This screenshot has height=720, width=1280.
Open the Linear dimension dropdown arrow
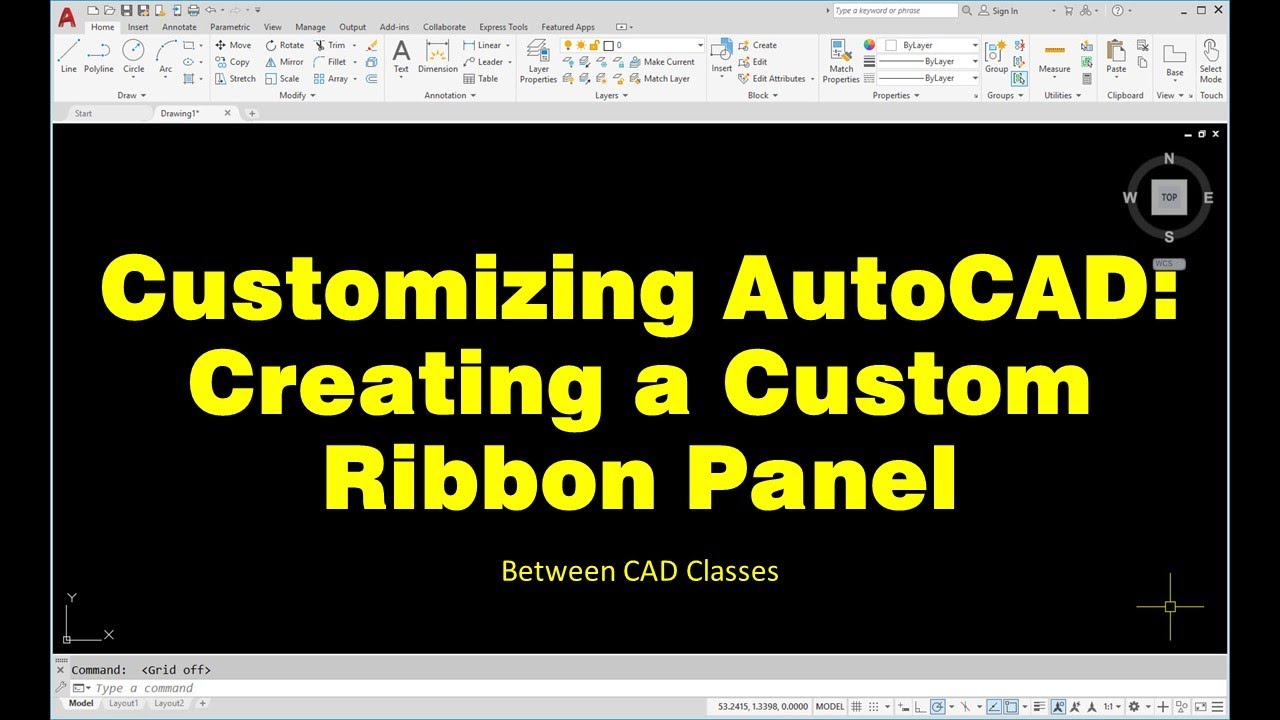(x=507, y=45)
